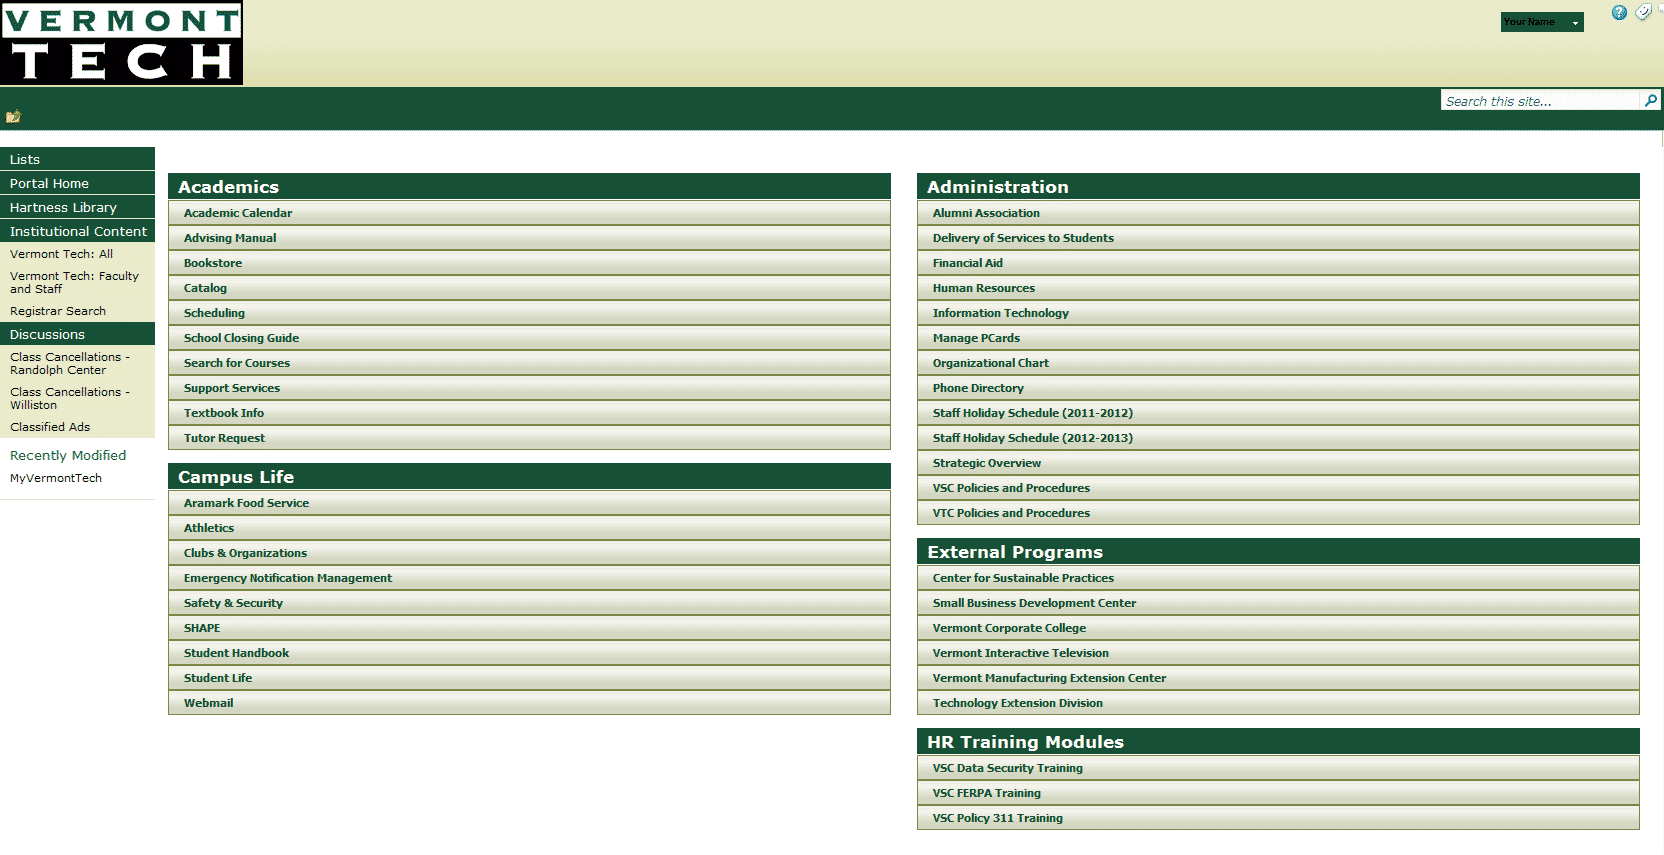View the School Closing Guide
1664x855 pixels.
[529, 338]
